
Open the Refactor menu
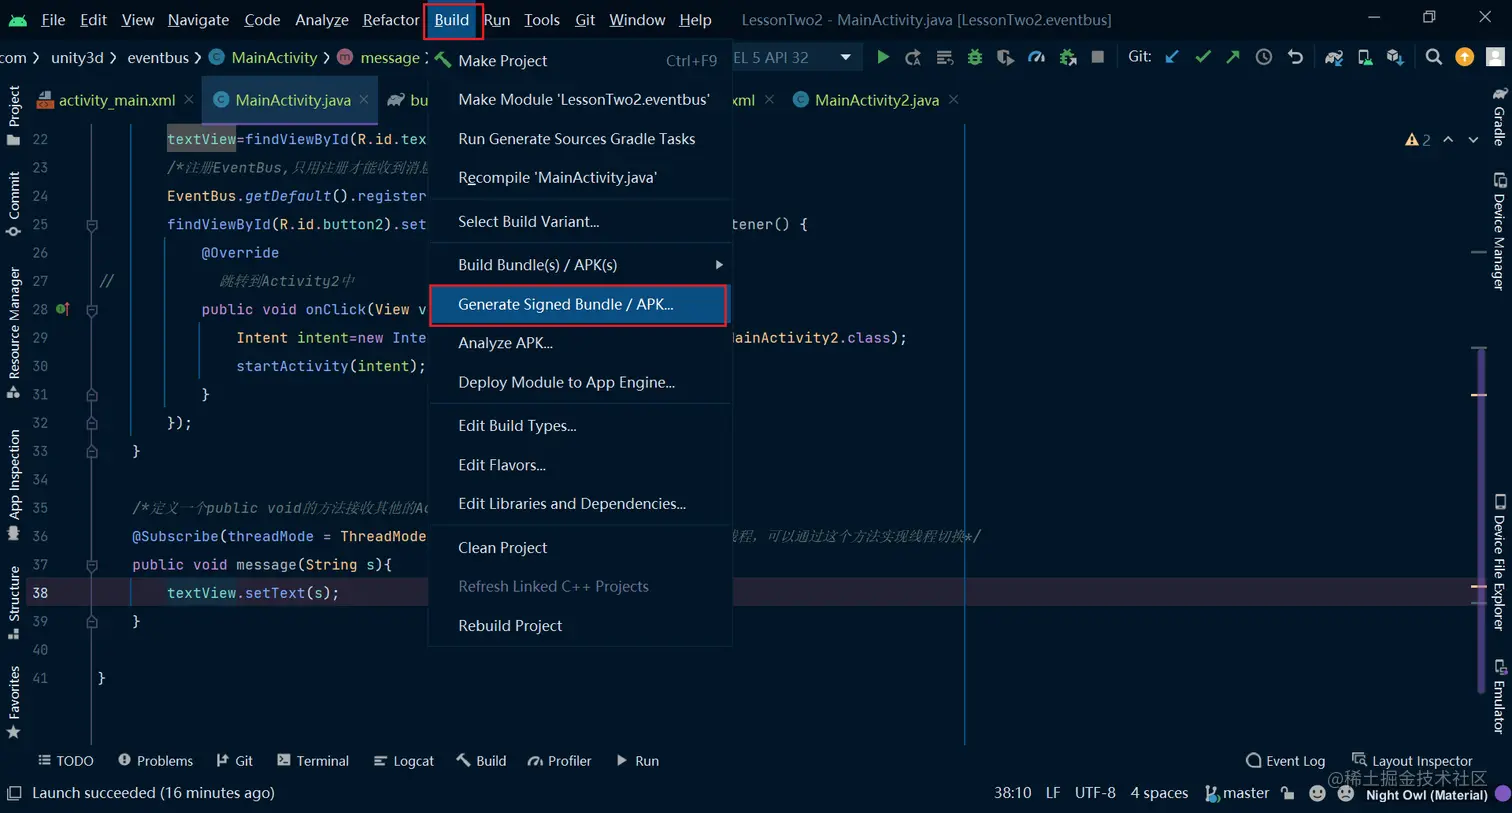point(391,20)
